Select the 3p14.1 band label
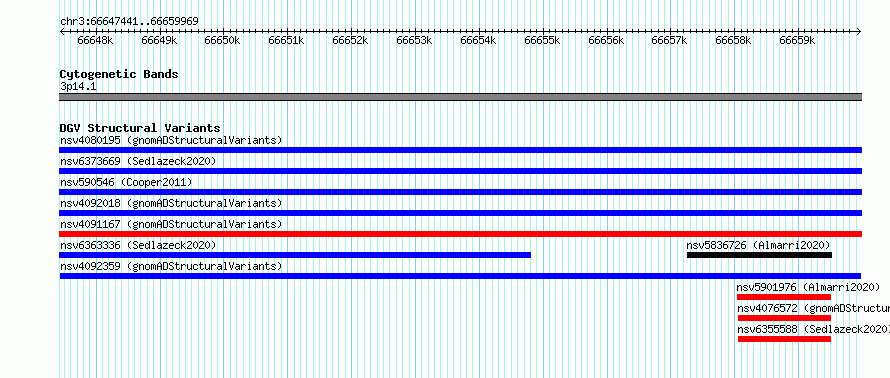890x378 pixels. click(78, 86)
